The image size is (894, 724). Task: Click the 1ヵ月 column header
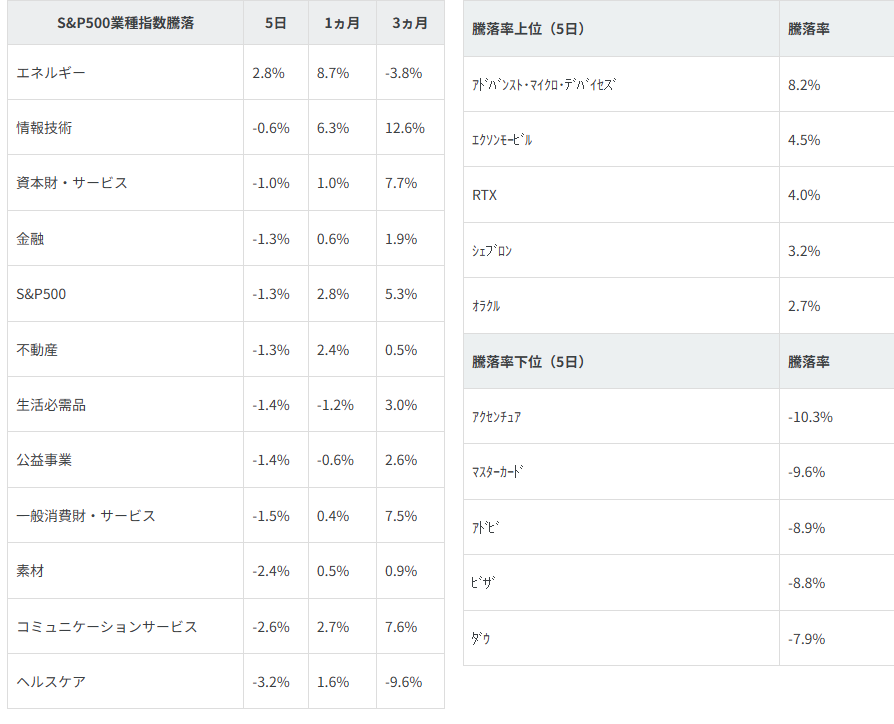coord(342,23)
